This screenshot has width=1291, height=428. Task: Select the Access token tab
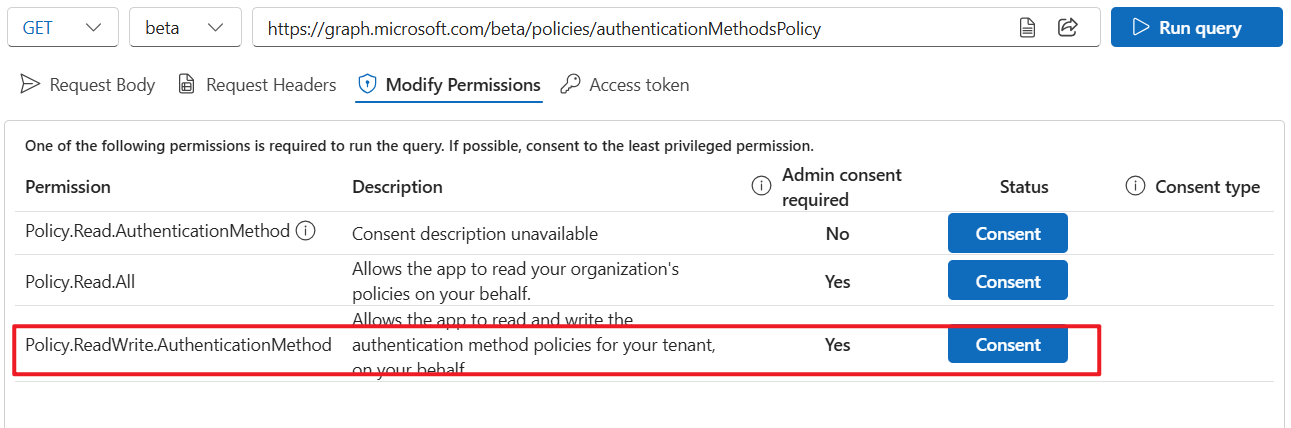tap(625, 85)
